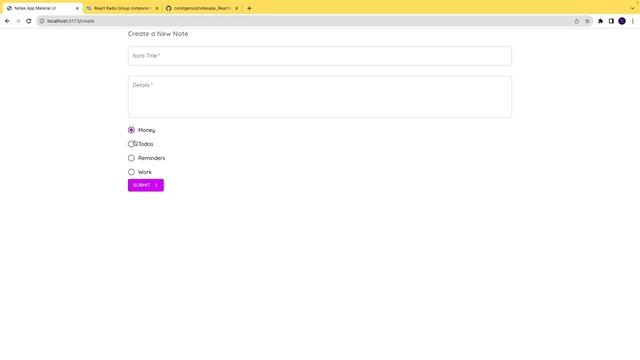Toggle the browser side panel
This screenshot has height=360, width=640.
pos(611,21)
